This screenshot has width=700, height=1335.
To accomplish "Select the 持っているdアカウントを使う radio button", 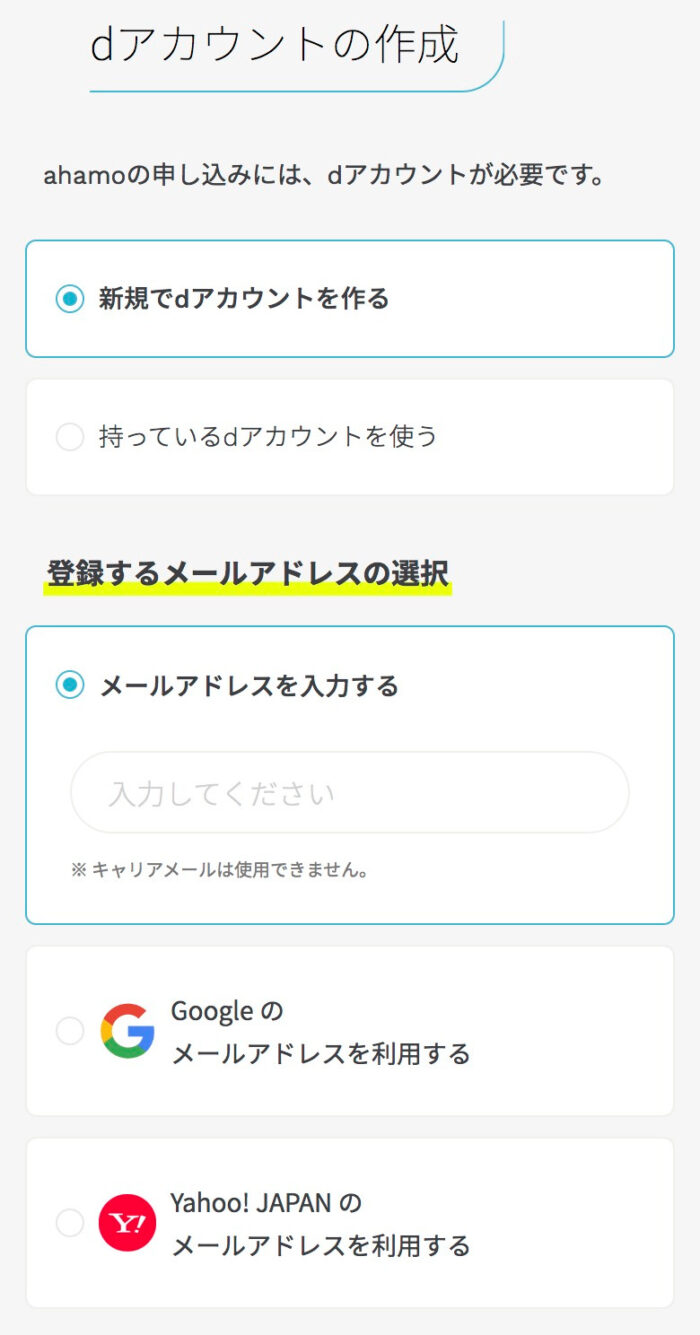I will point(70,437).
